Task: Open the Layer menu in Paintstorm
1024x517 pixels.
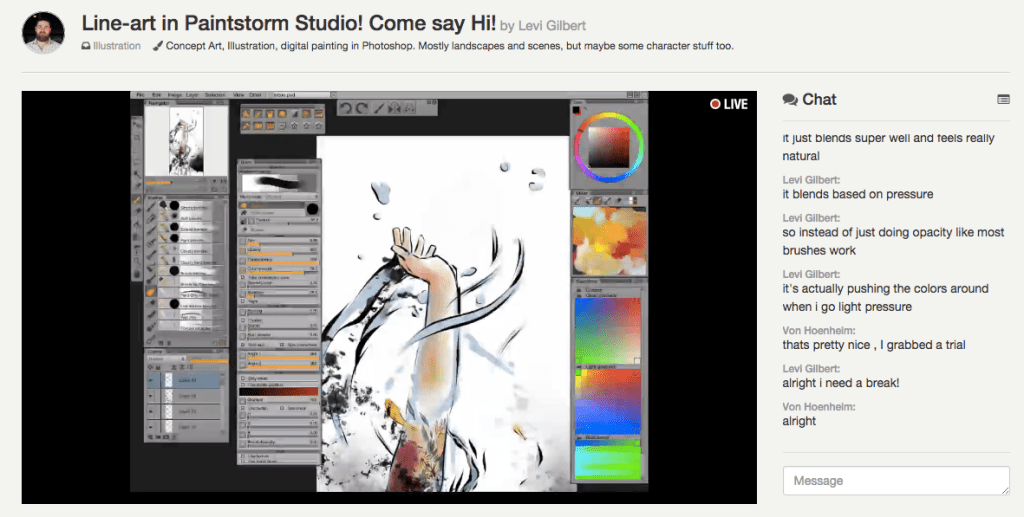Action: (192, 95)
